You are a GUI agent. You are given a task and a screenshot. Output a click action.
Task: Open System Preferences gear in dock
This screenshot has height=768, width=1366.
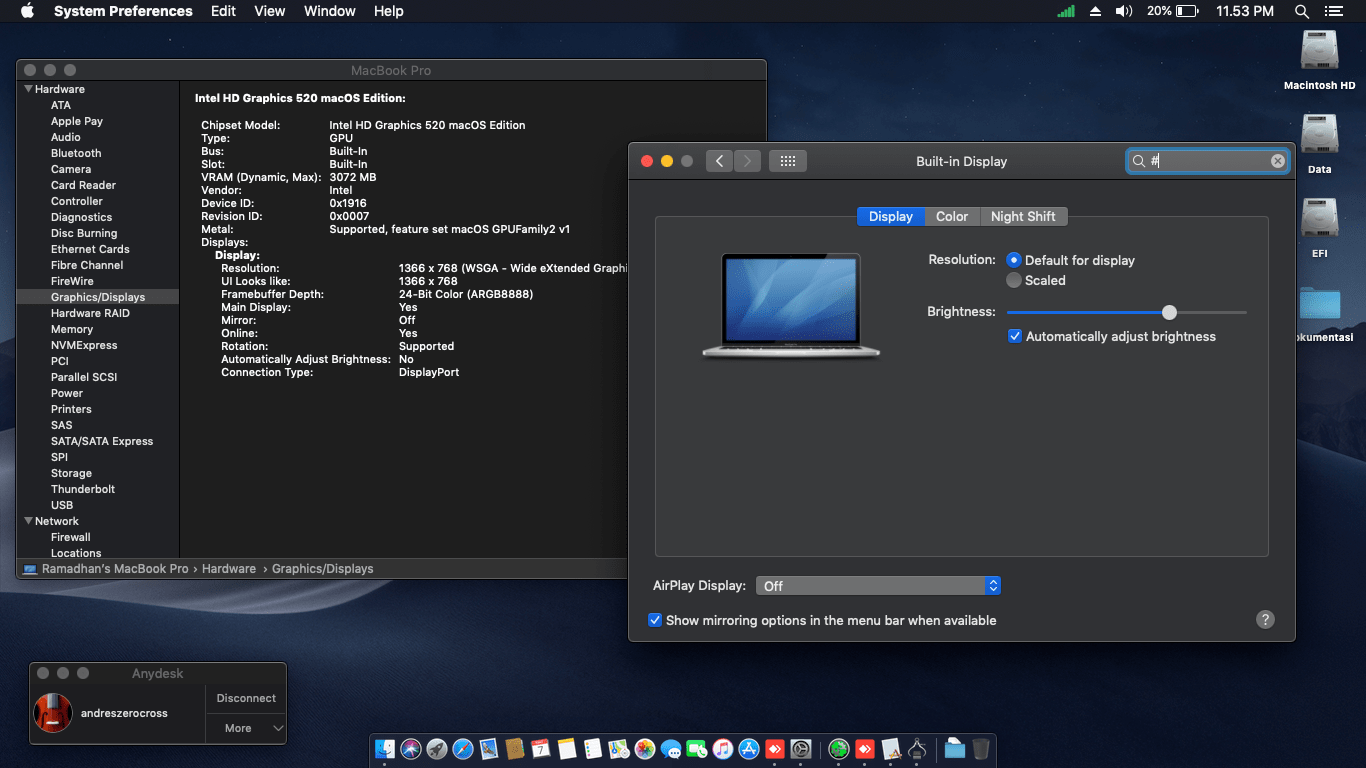(x=801, y=749)
